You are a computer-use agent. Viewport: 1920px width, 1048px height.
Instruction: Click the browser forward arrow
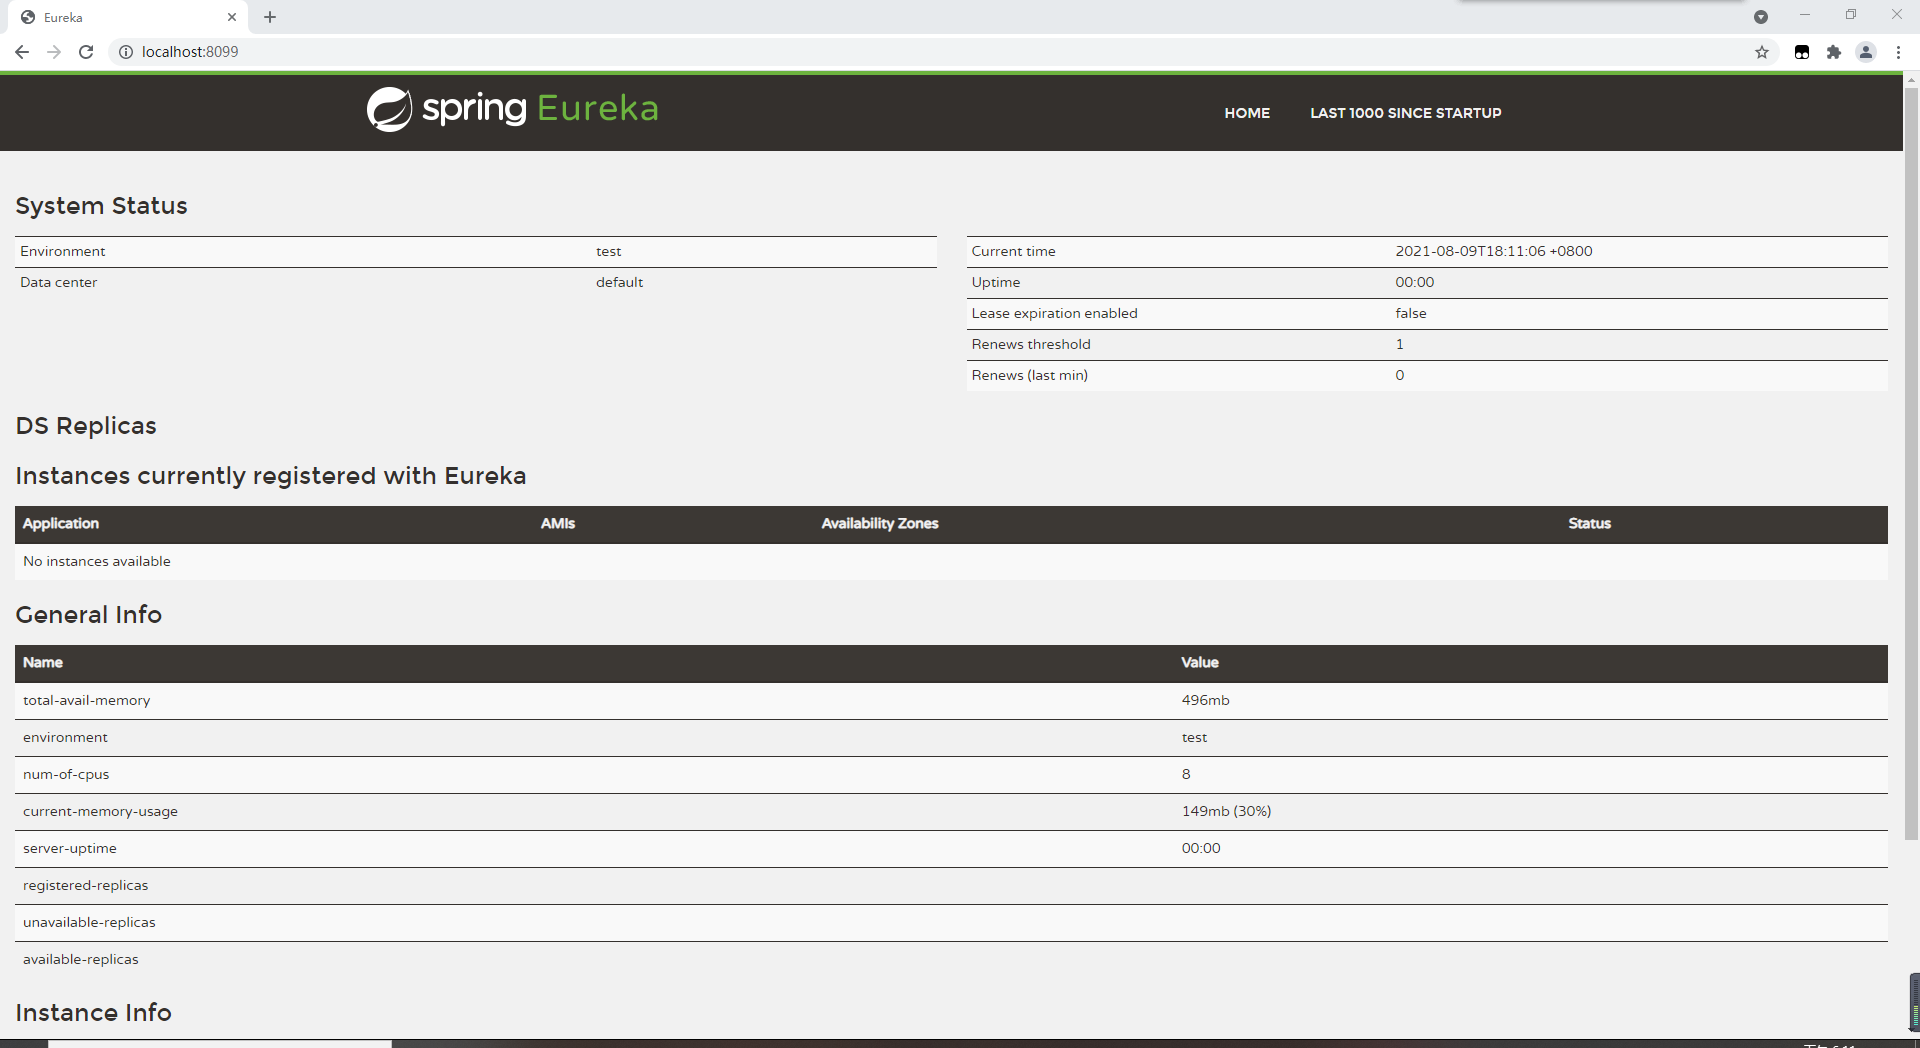[x=54, y=52]
